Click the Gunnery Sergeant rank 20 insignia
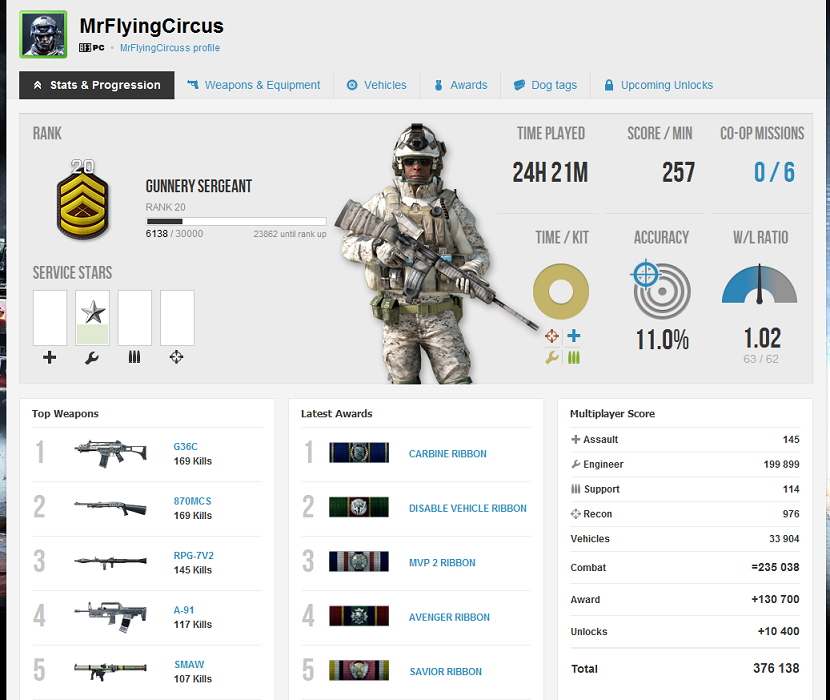This screenshot has height=700, width=830. tap(83, 200)
